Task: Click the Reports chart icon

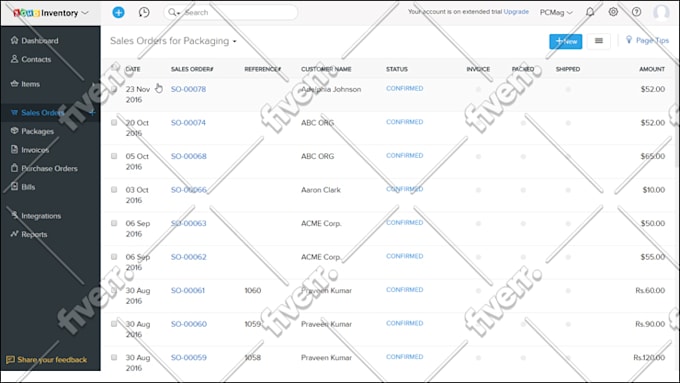Action: (x=14, y=234)
